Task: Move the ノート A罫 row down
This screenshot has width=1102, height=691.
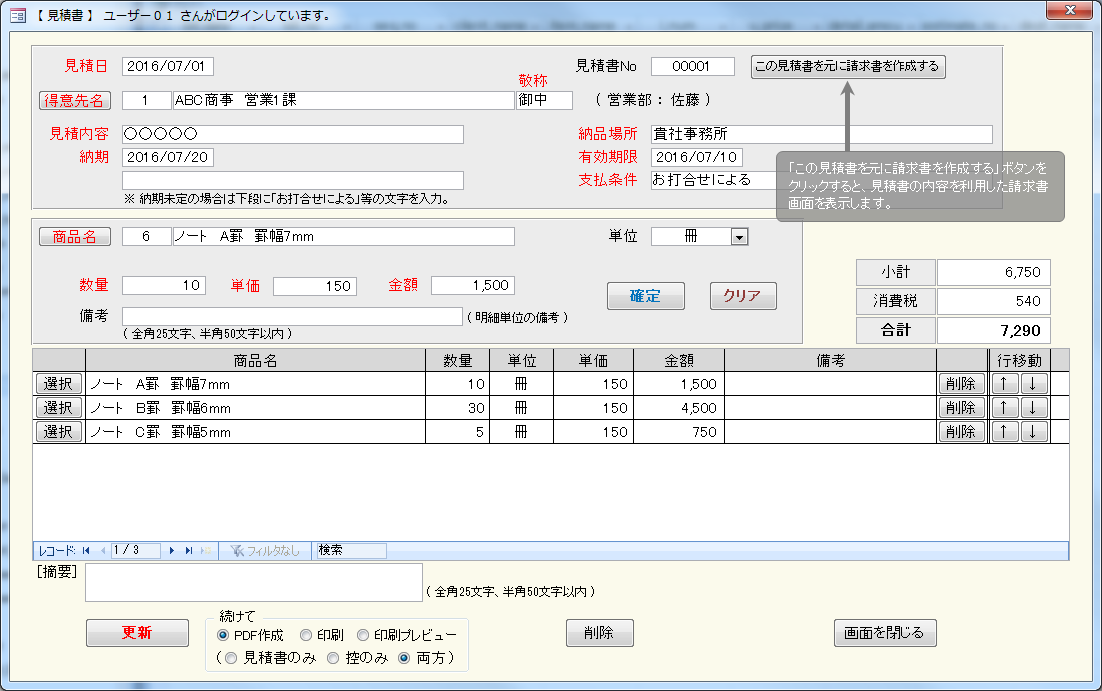Action: 1033,384
